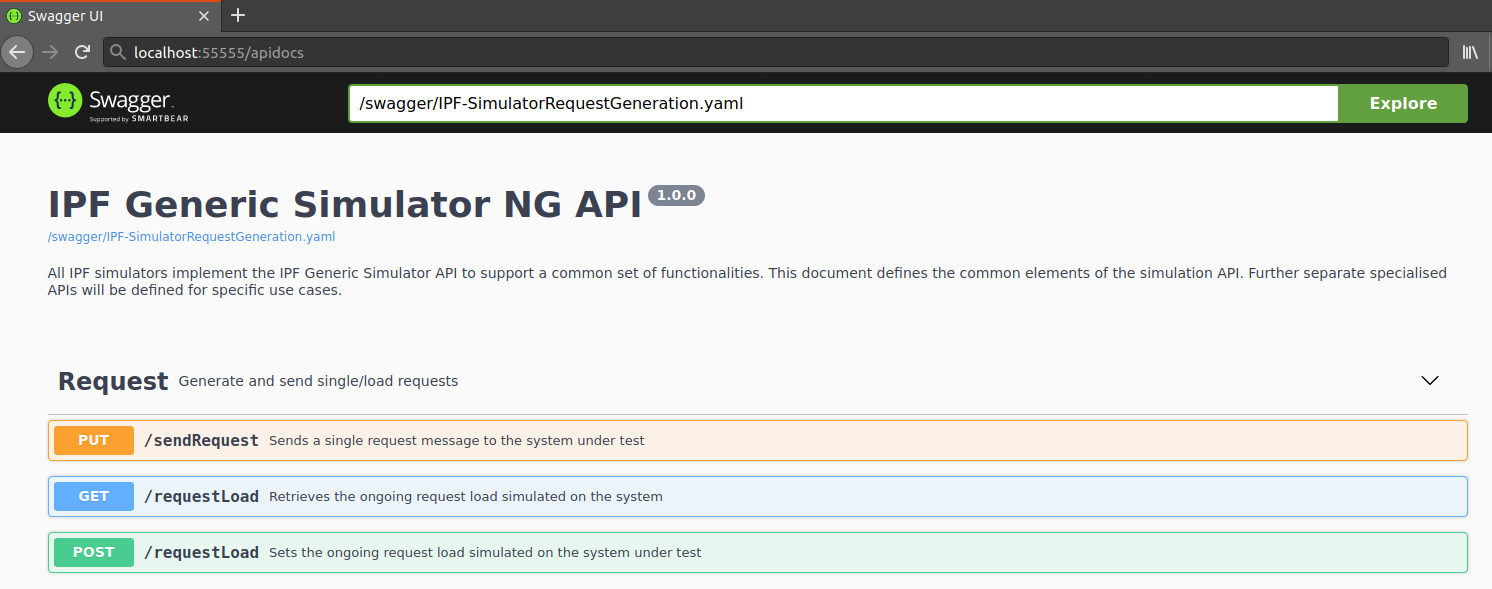Click the Swagger UI tab favicon
This screenshot has width=1492, height=589.
coord(14,16)
